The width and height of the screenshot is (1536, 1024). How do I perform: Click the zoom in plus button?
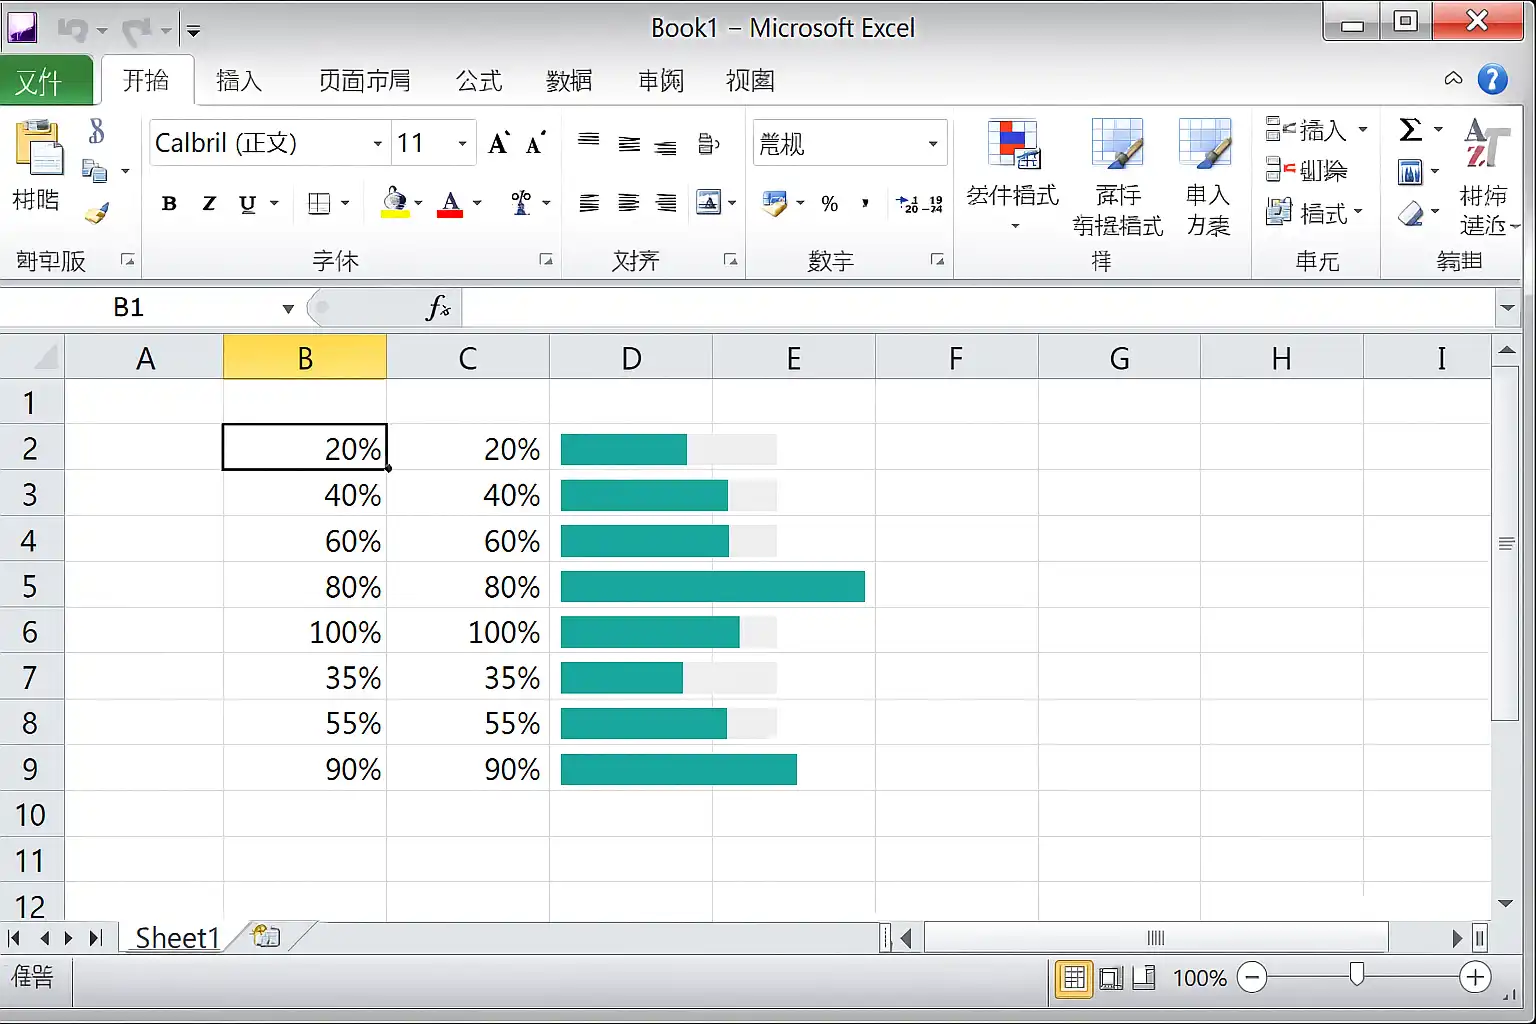1475,977
